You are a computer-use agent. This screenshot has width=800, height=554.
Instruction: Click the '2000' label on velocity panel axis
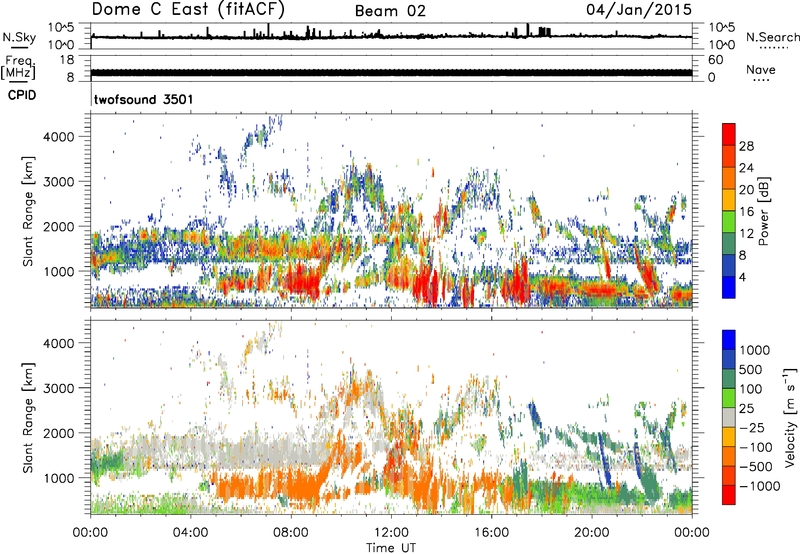coord(58,433)
